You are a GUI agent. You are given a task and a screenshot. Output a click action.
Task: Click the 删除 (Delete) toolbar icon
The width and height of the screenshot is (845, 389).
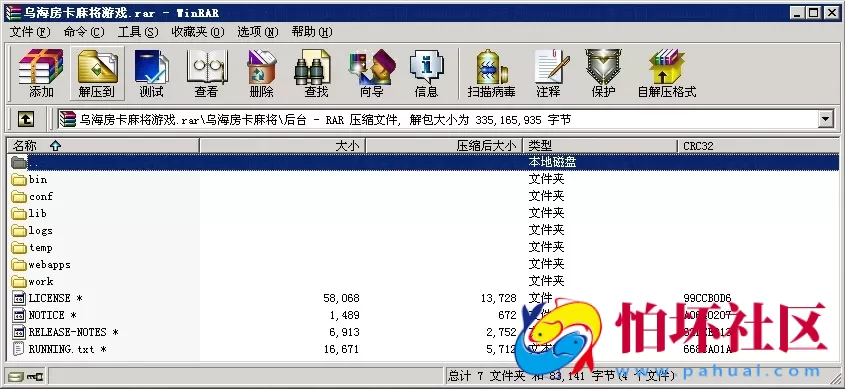262,67
